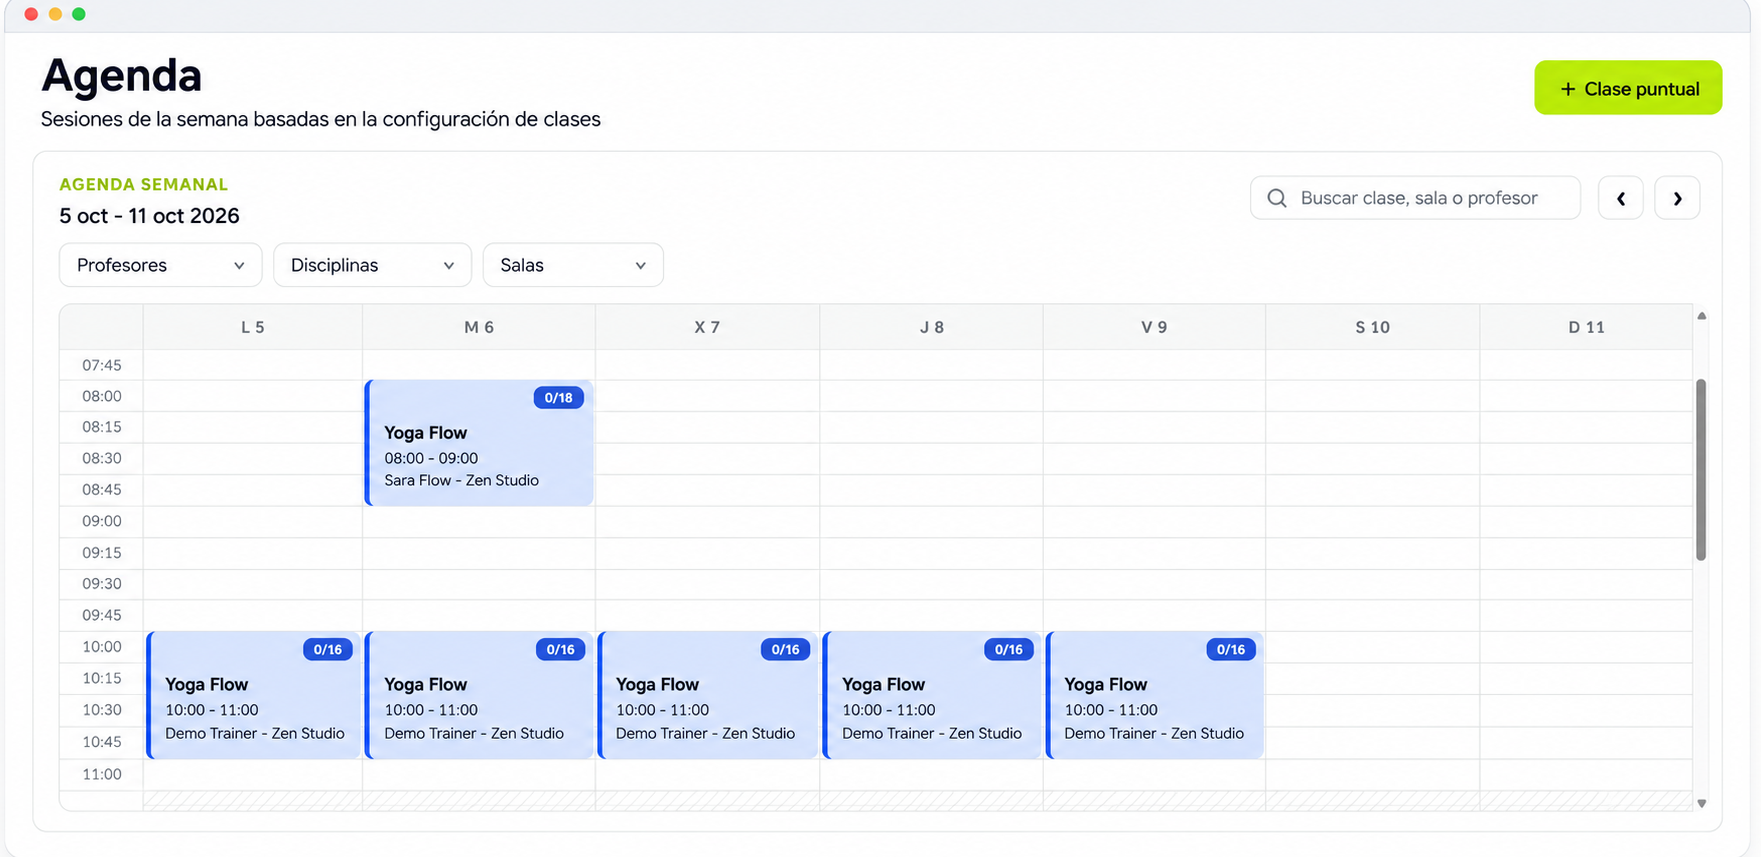The image size is (1761, 857).
Task: Click the AGENDA SEMANAL heading
Action: coord(144,184)
